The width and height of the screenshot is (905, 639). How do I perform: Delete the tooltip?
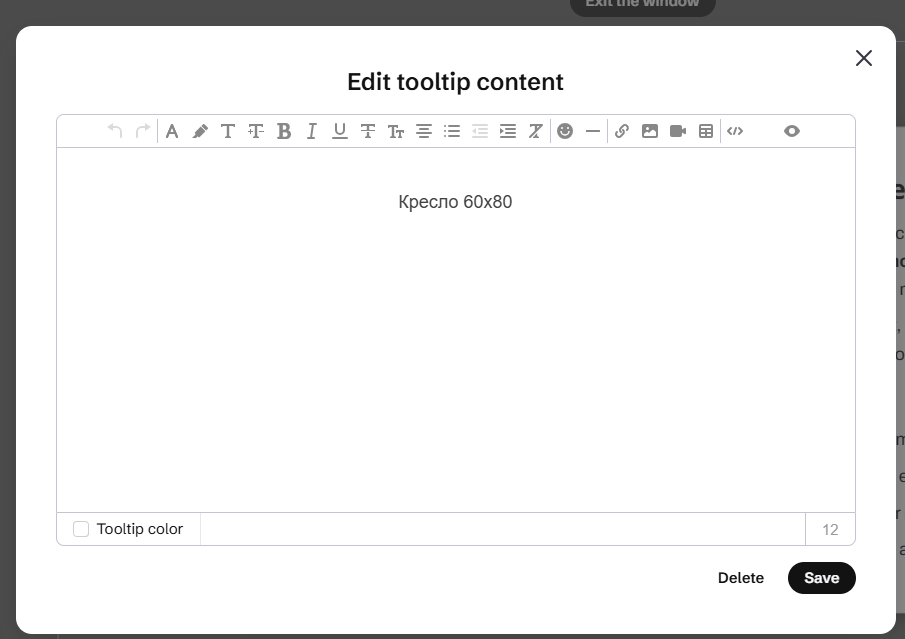click(x=741, y=578)
